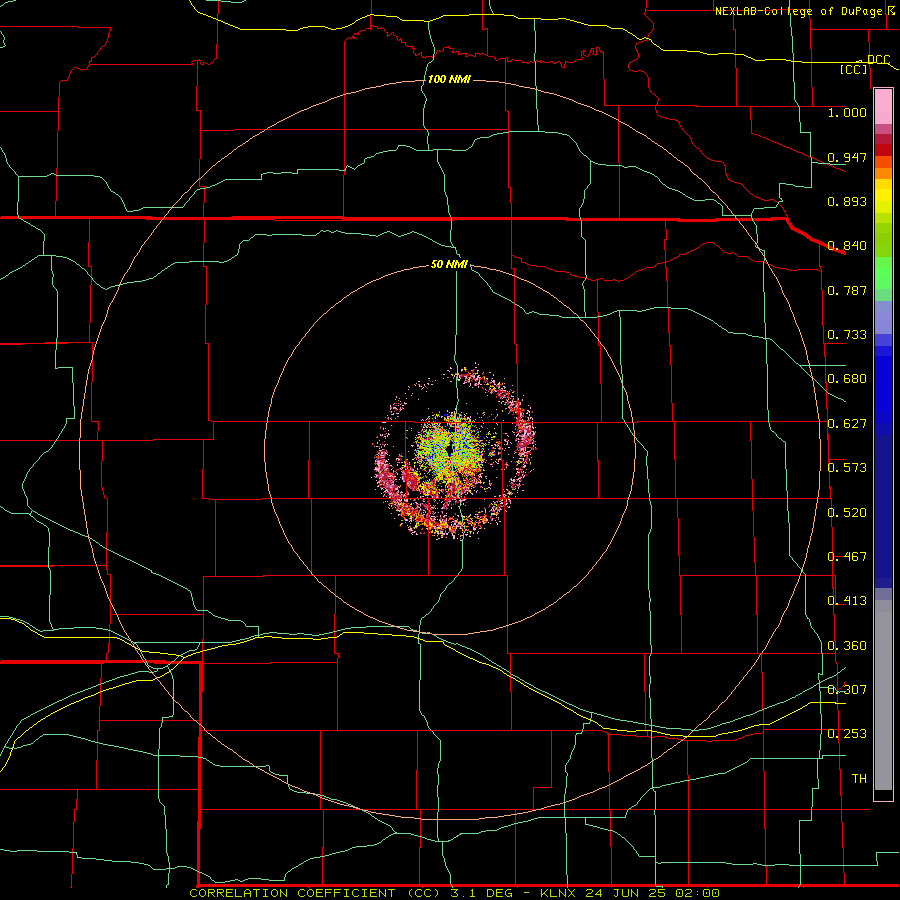This screenshot has height=900, width=900.
Task: Click the 0.307 scale value
Action: 847,690
